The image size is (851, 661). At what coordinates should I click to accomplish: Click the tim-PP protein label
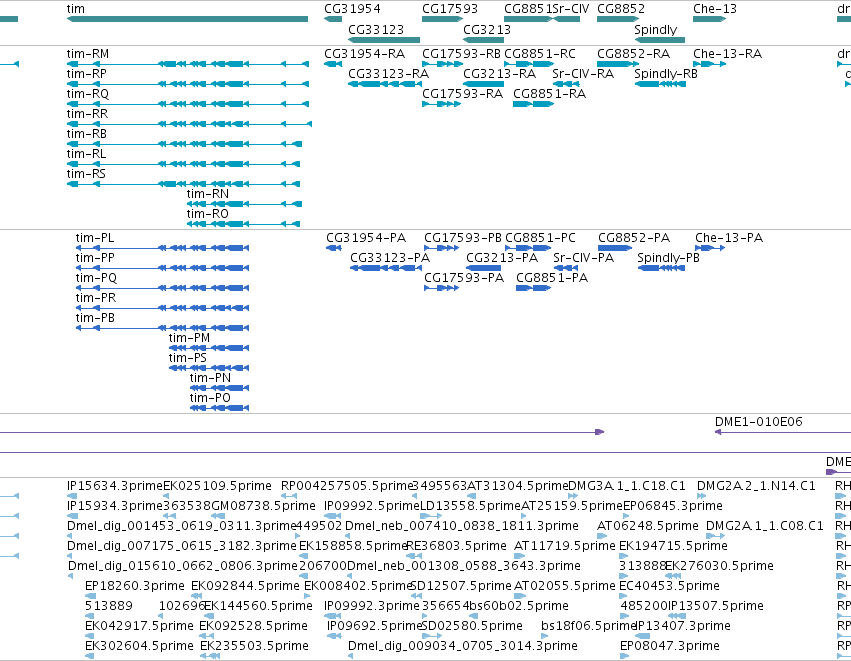(x=95, y=258)
